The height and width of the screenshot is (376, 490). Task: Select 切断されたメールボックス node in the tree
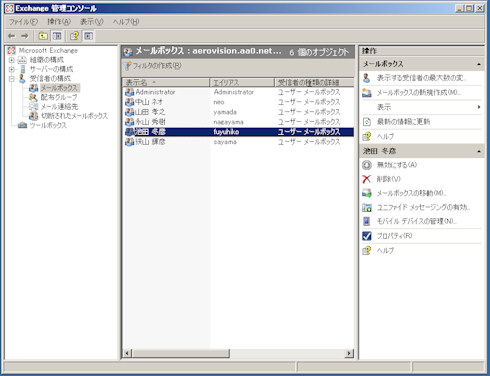tap(74, 116)
